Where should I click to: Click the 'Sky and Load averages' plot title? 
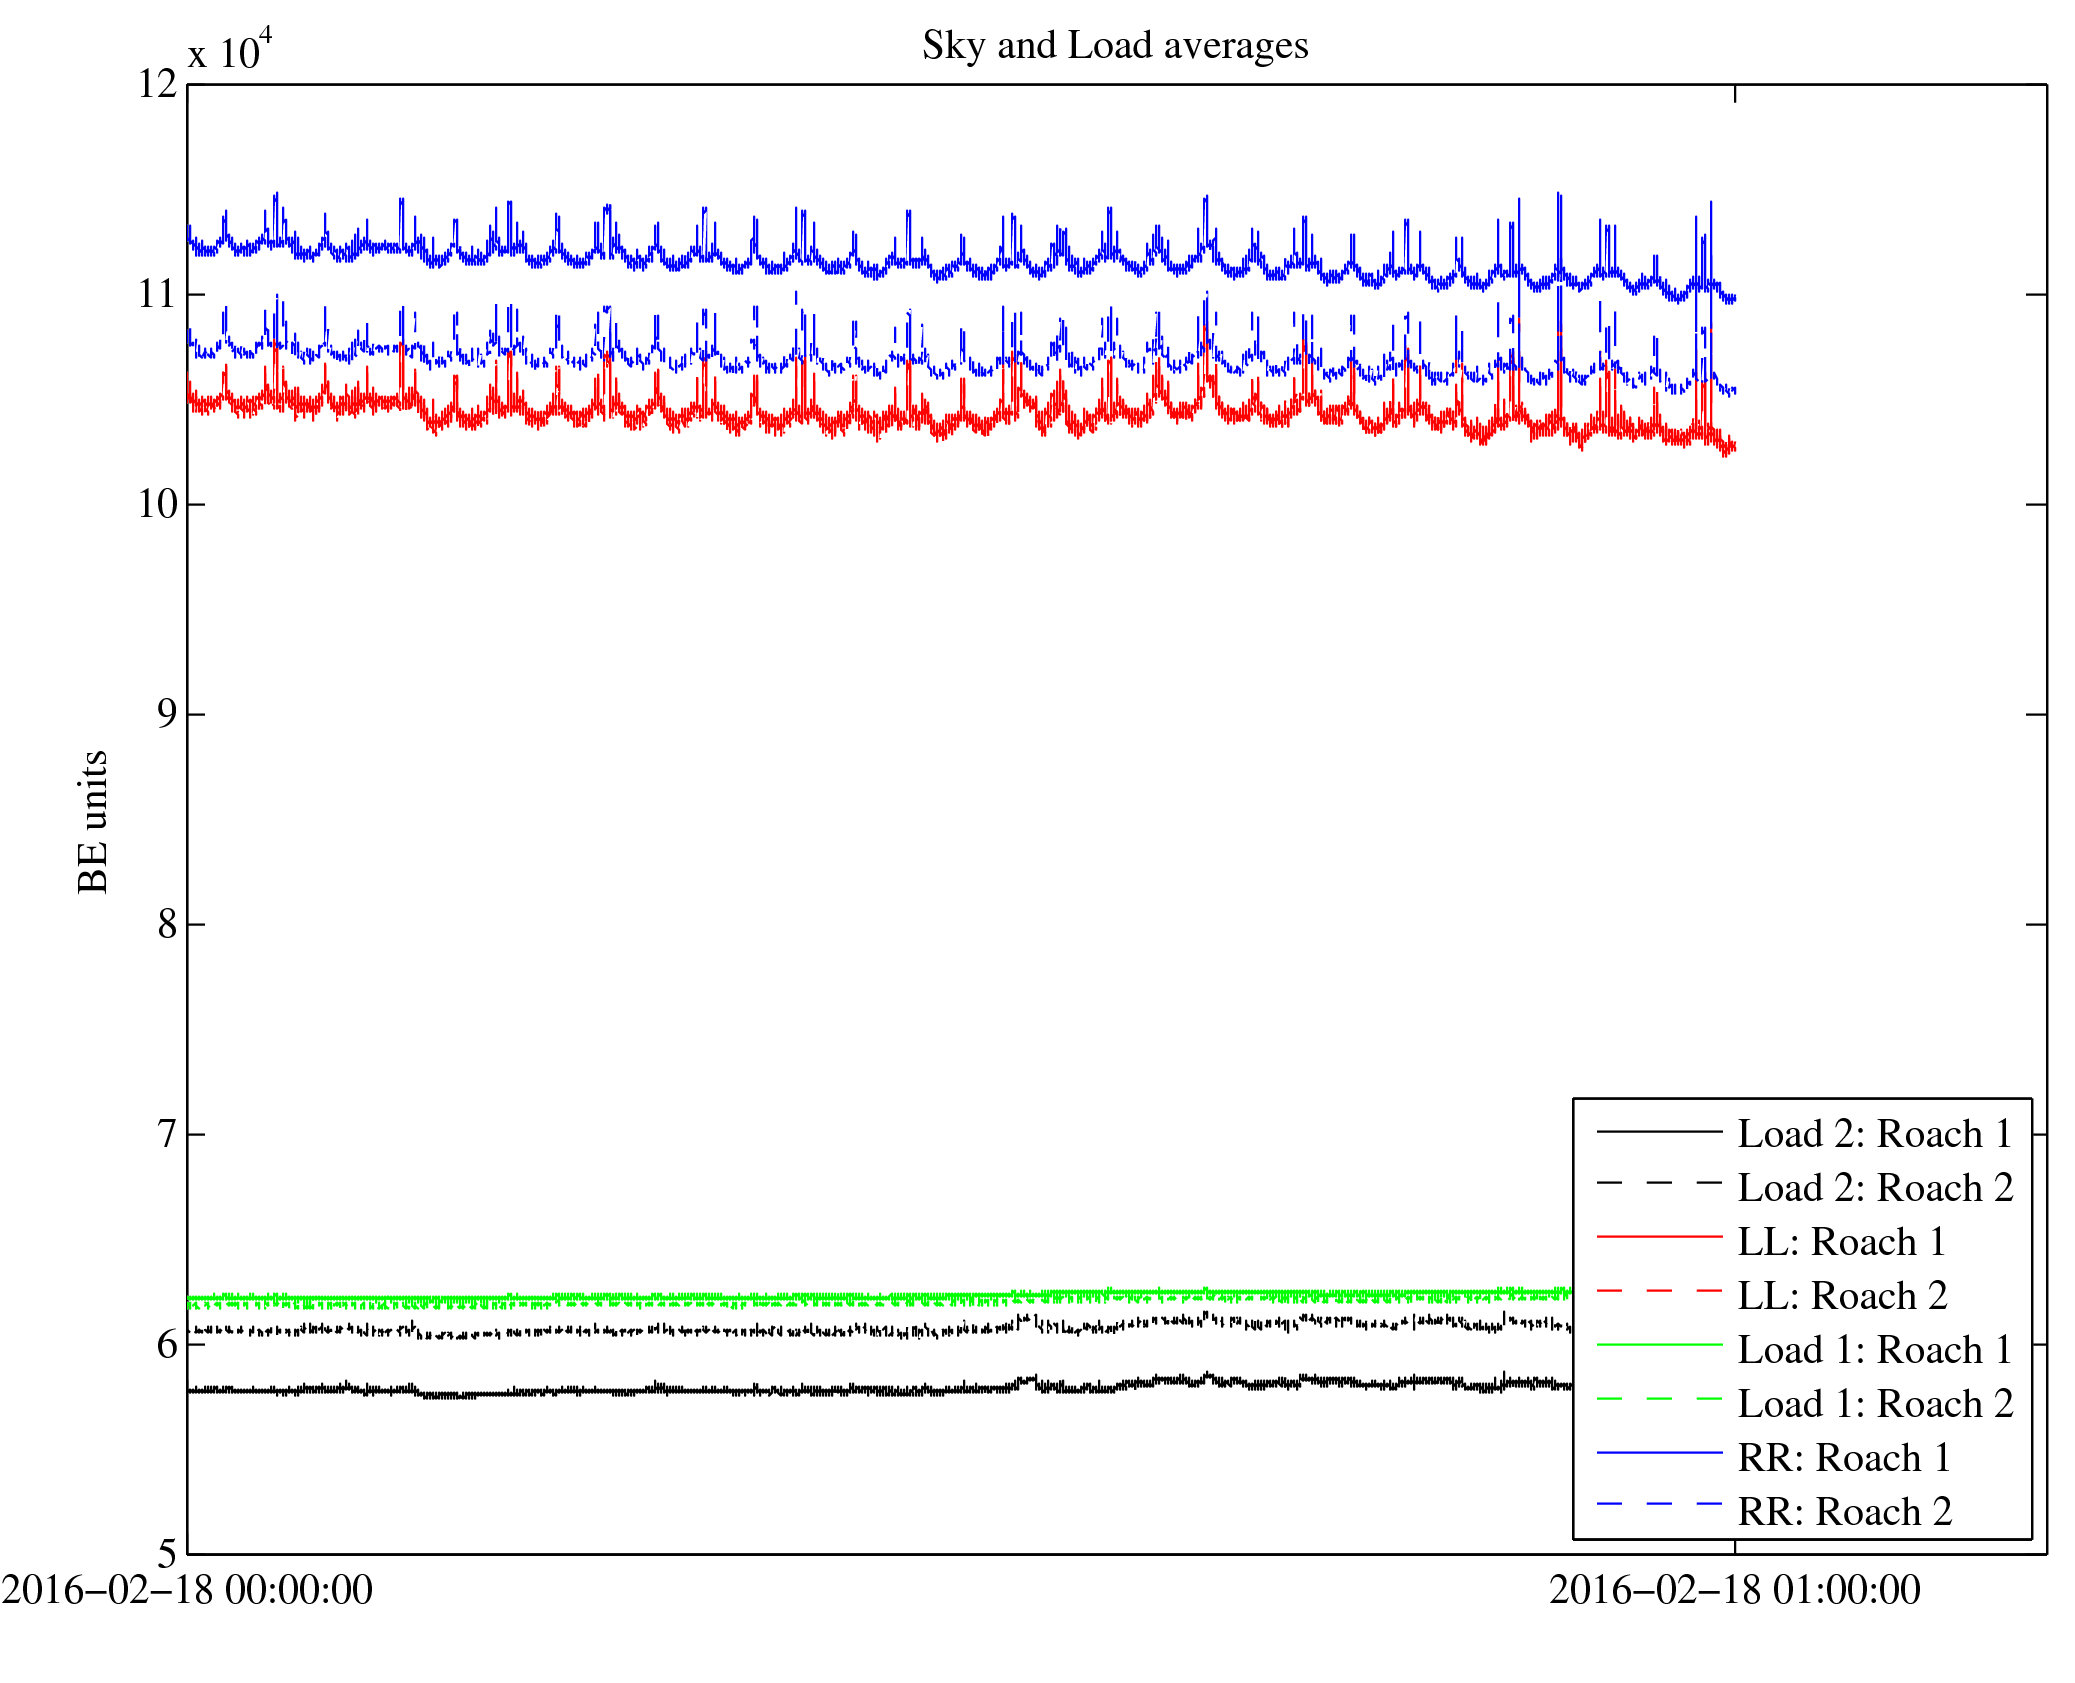pos(1114,46)
